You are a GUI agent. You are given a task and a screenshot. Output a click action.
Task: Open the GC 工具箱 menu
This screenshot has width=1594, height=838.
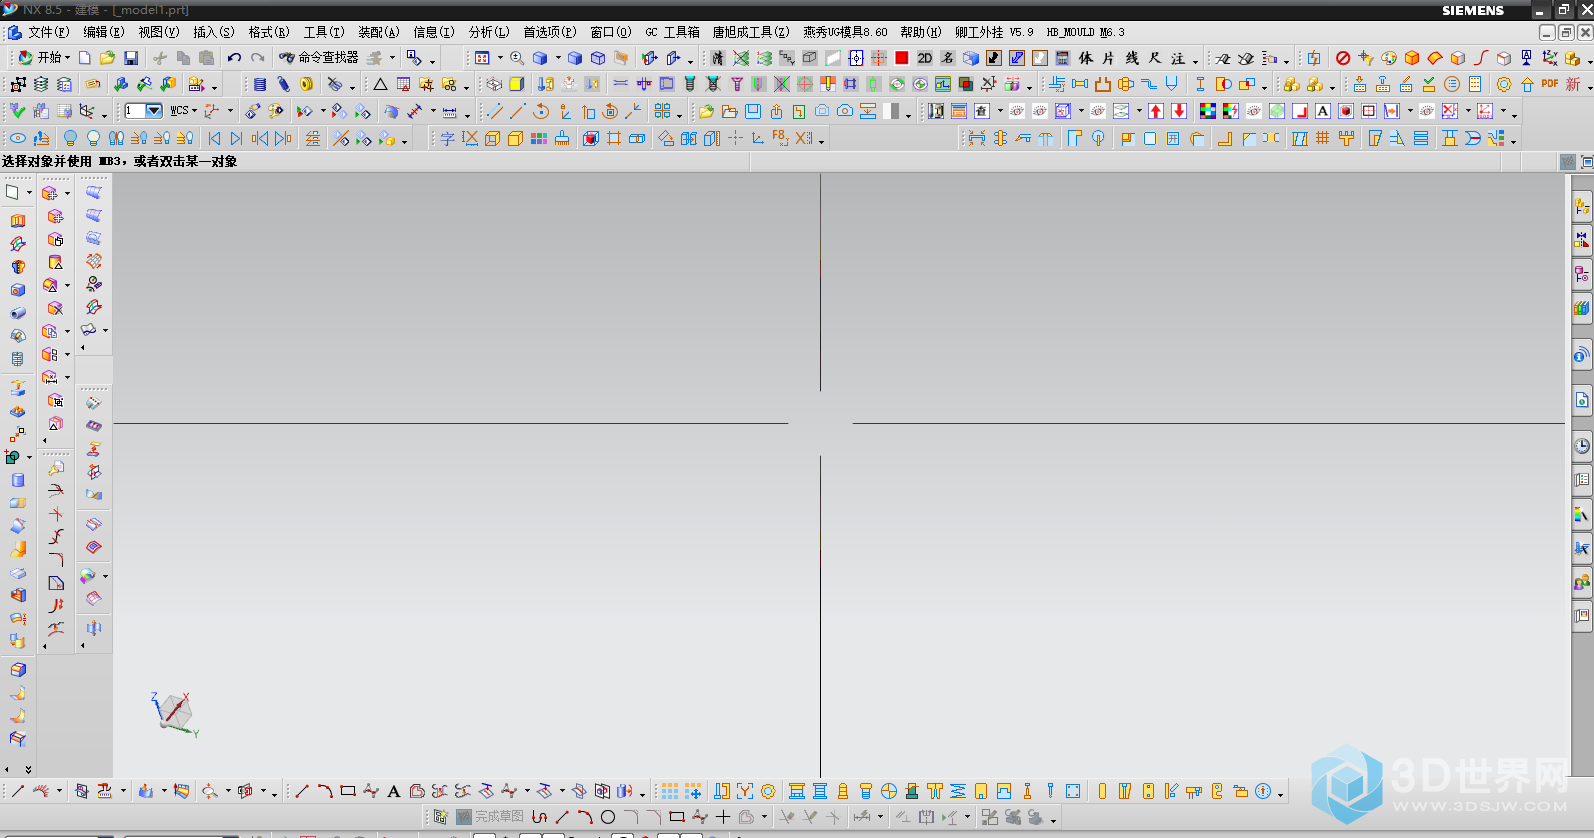tap(673, 32)
